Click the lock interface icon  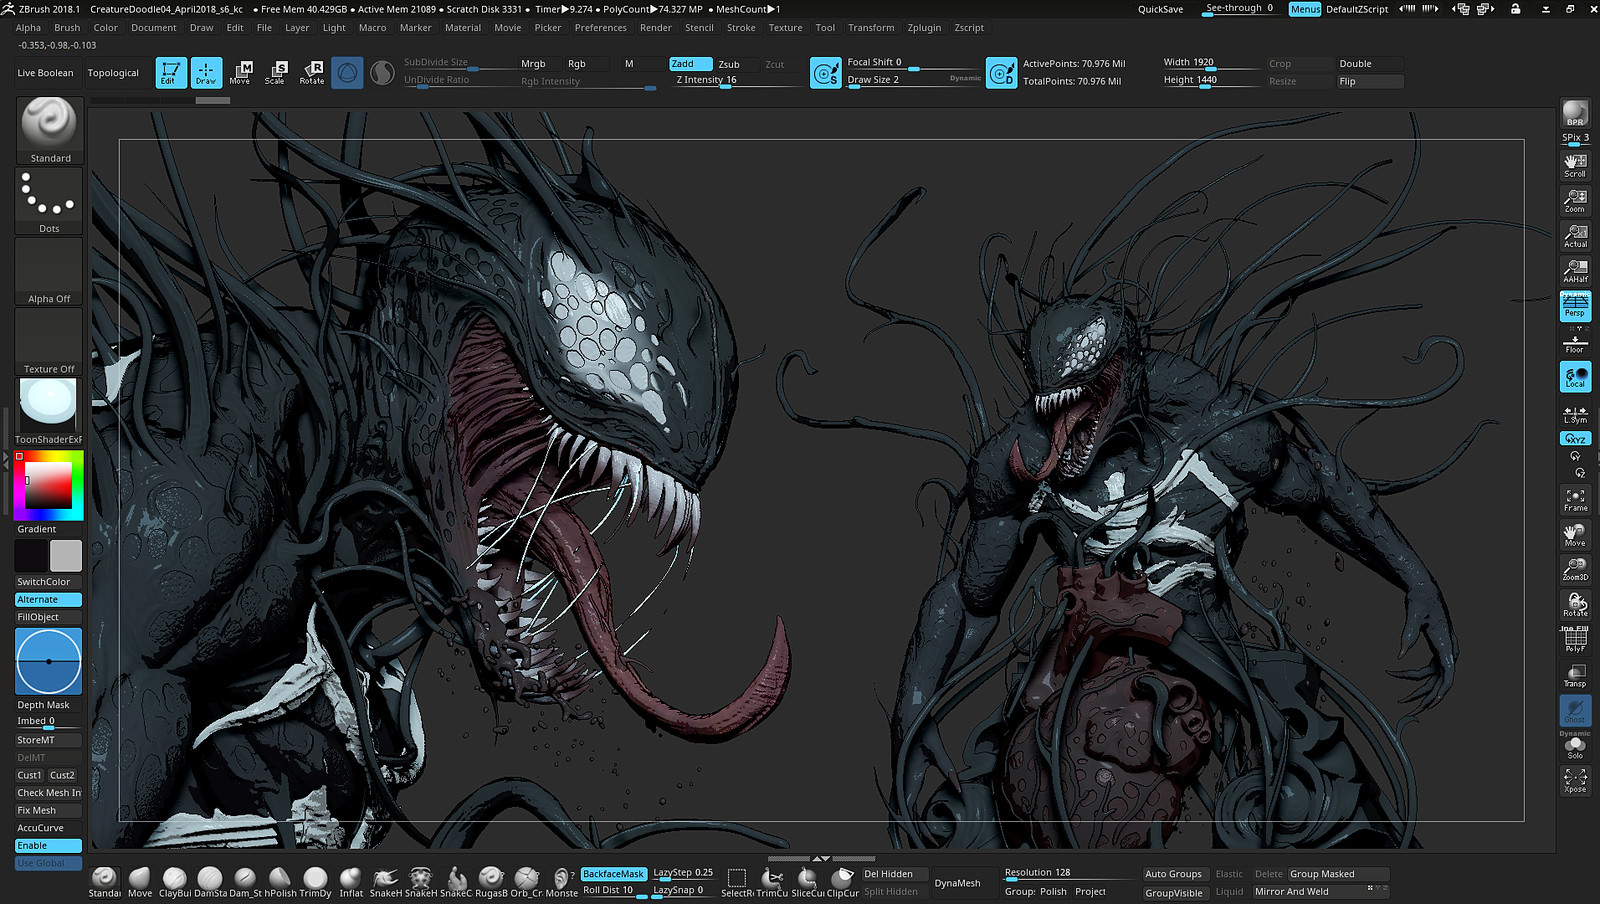1516,9
